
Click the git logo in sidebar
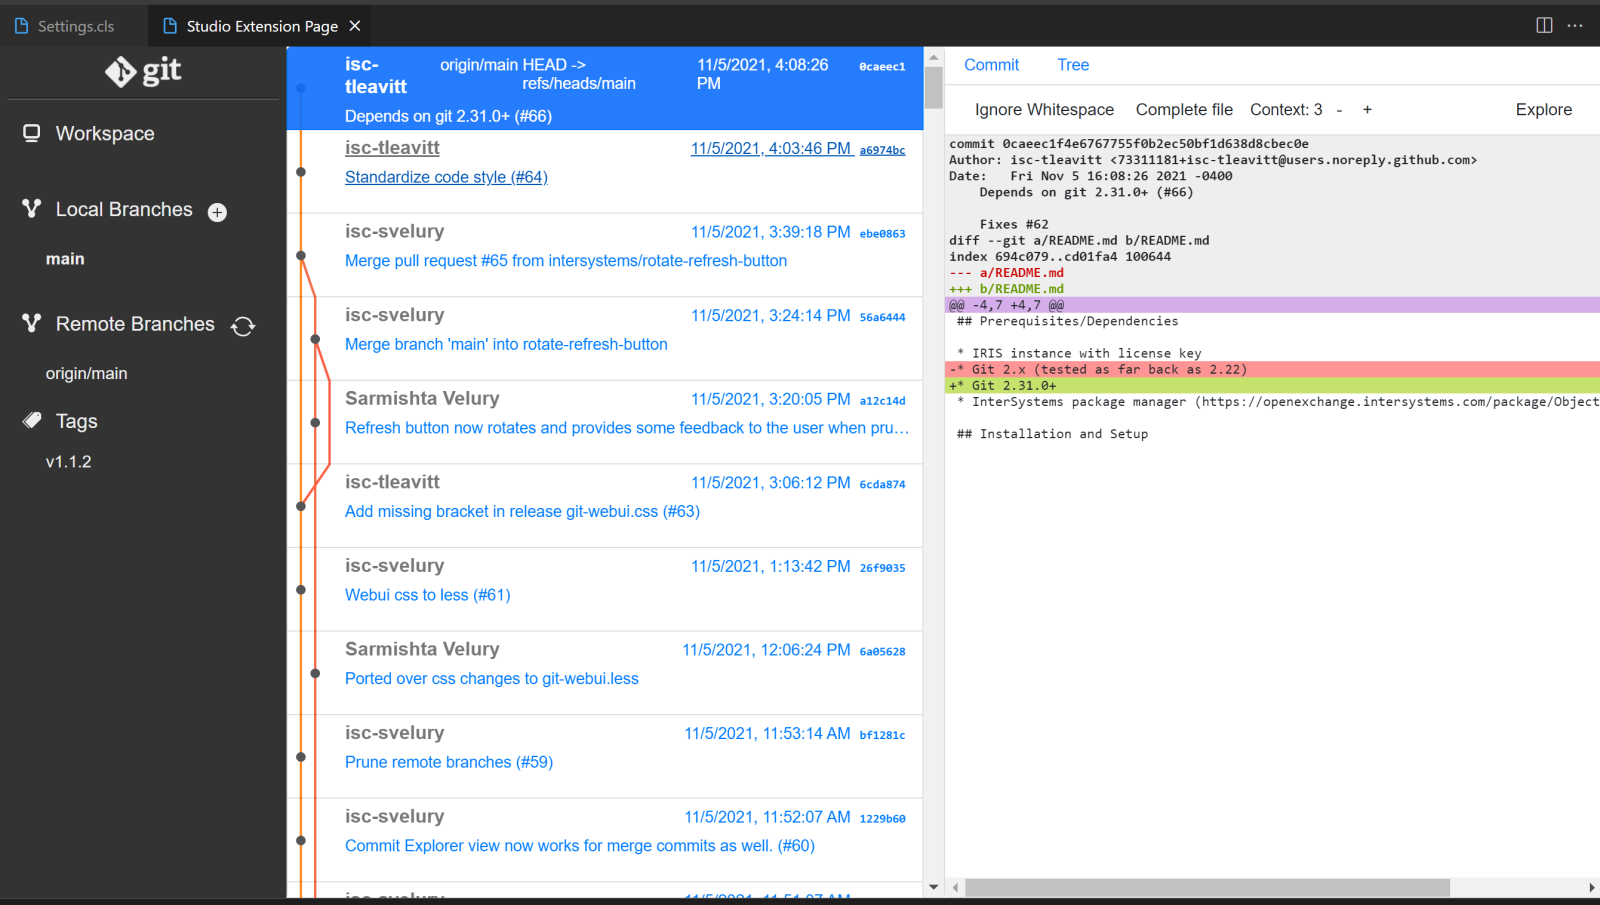click(143, 71)
